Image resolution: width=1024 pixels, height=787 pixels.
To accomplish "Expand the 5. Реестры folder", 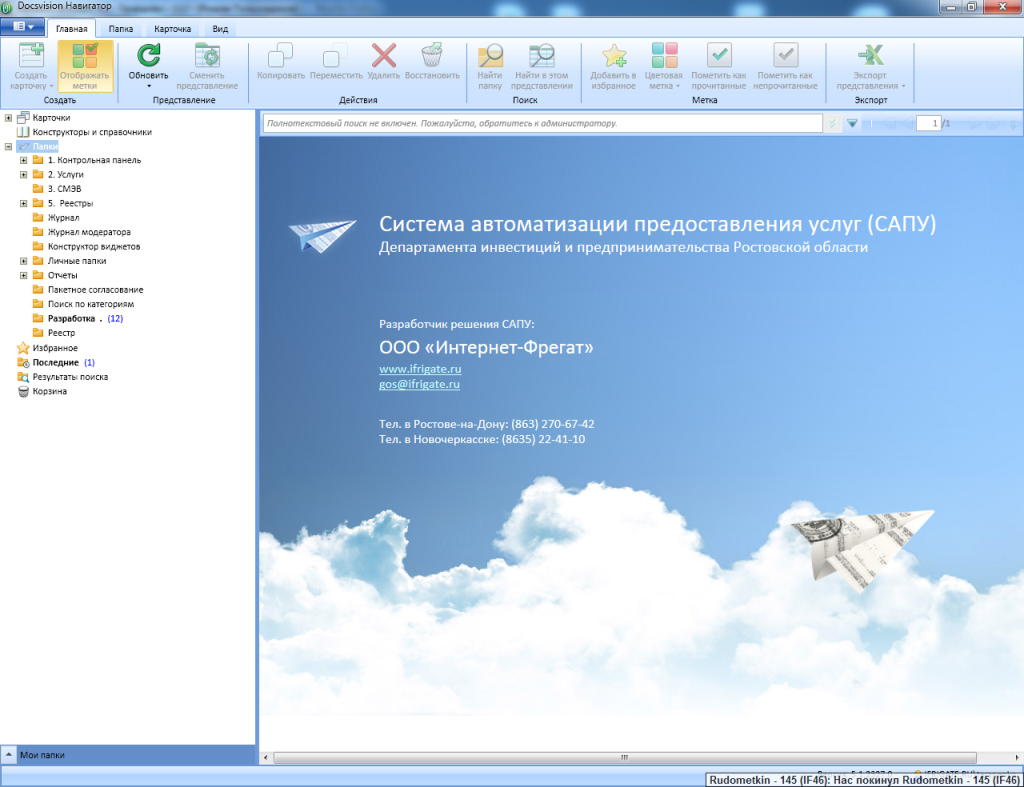I will (23, 203).
